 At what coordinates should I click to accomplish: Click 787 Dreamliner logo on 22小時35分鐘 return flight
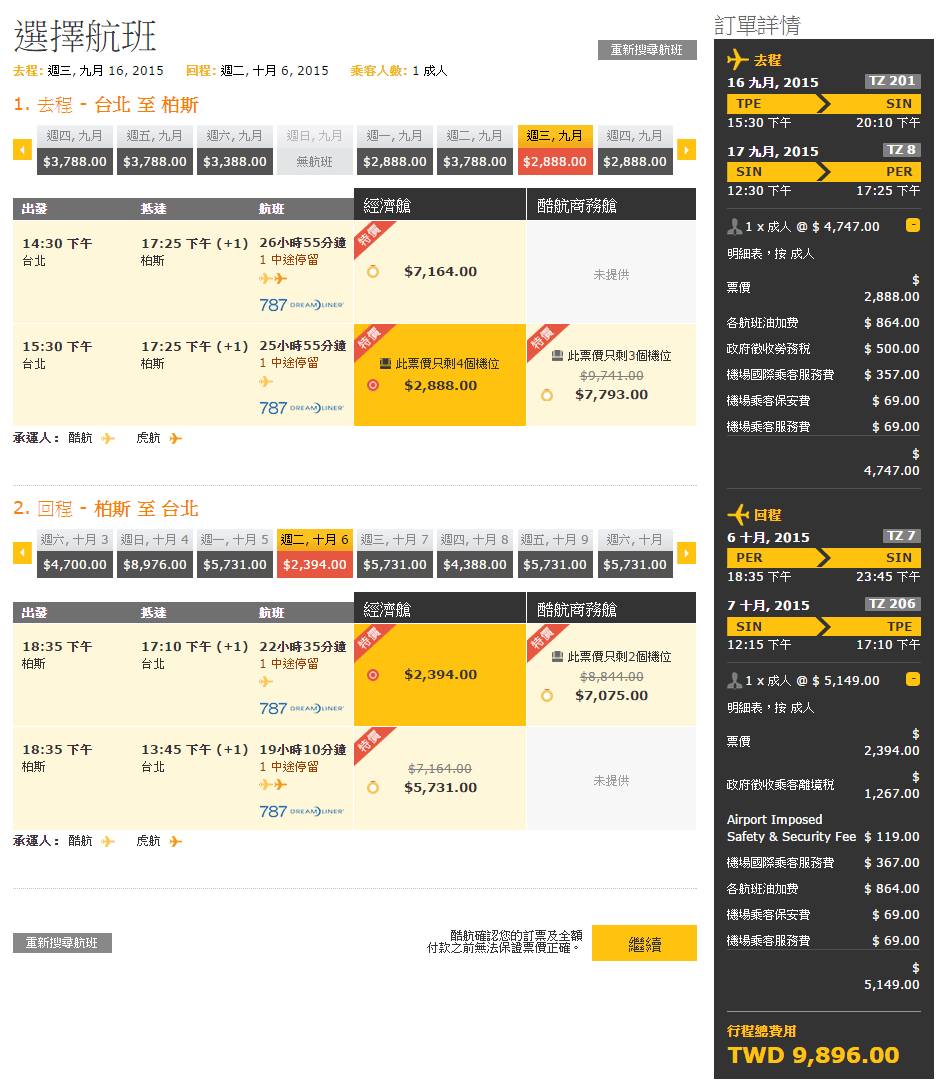pos(302,708)
